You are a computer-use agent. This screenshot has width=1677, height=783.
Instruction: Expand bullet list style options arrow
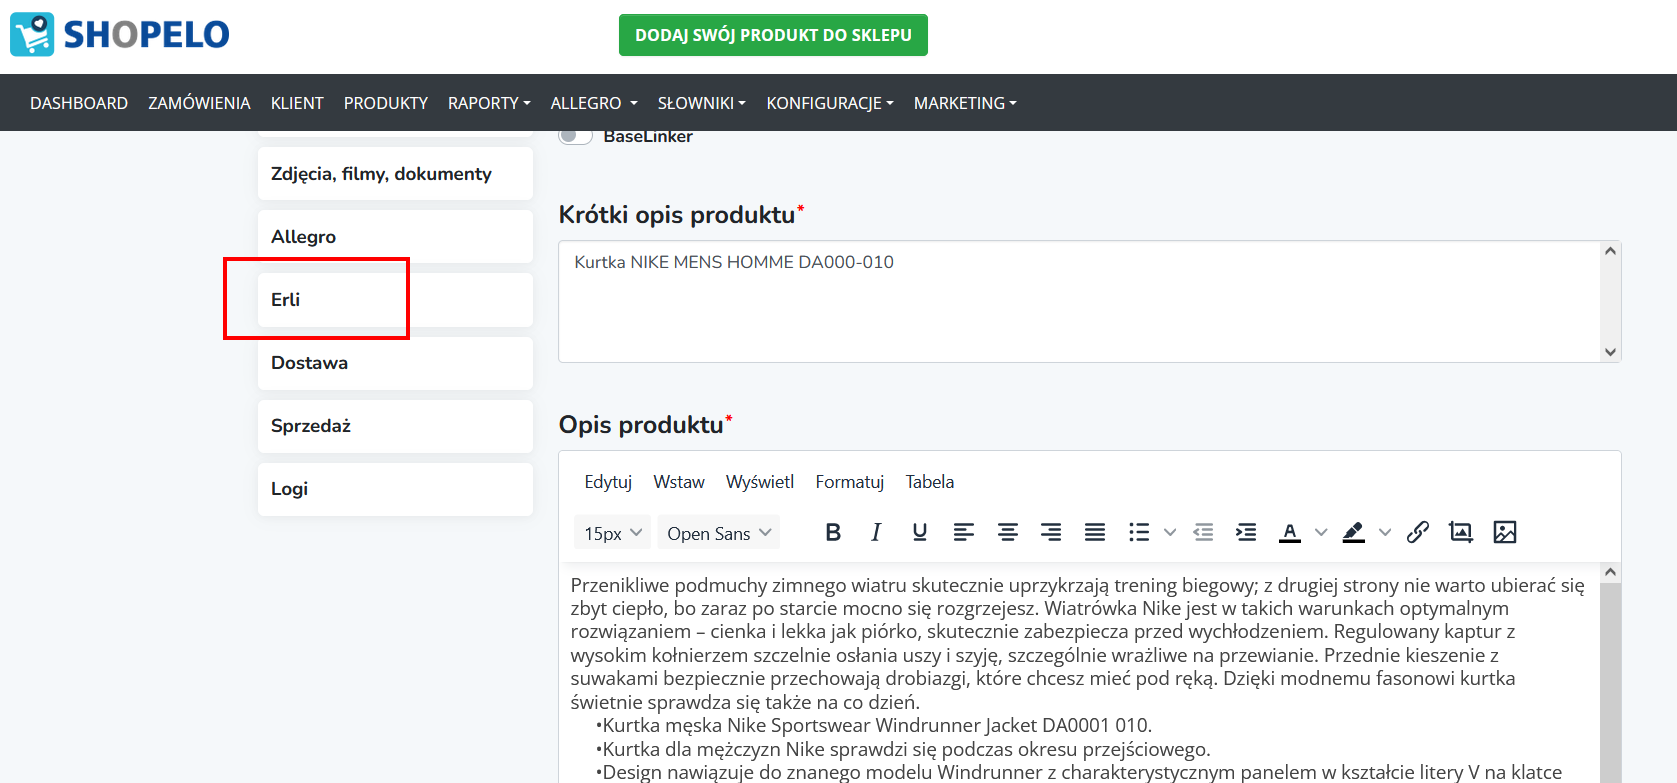1170,532
